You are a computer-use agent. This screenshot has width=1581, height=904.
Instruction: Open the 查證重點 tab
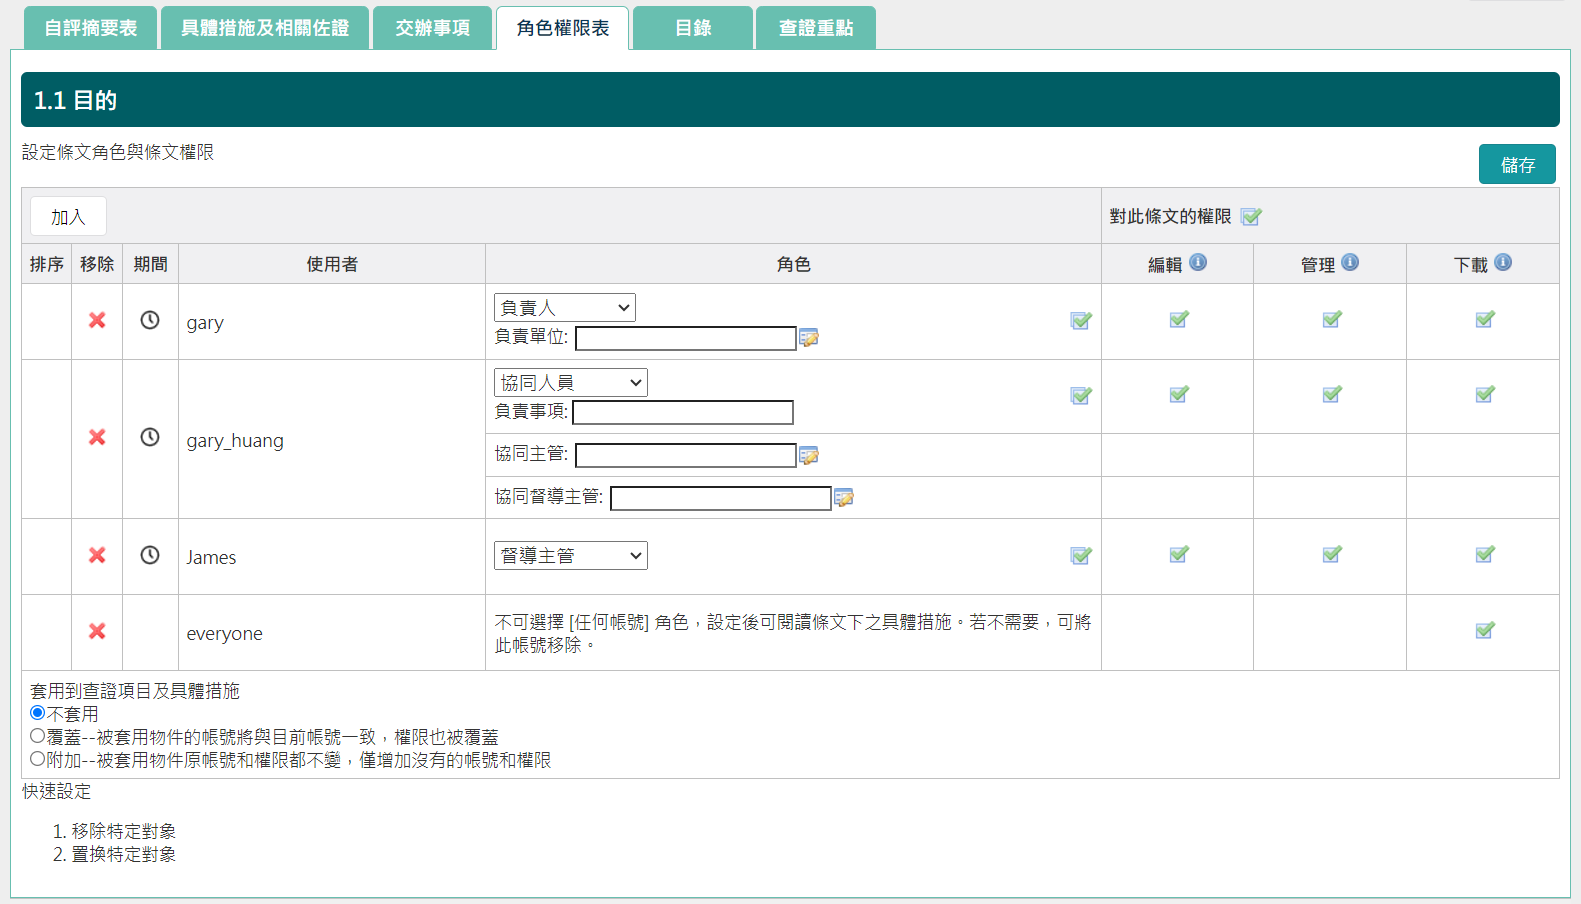[x=816, y=28]
